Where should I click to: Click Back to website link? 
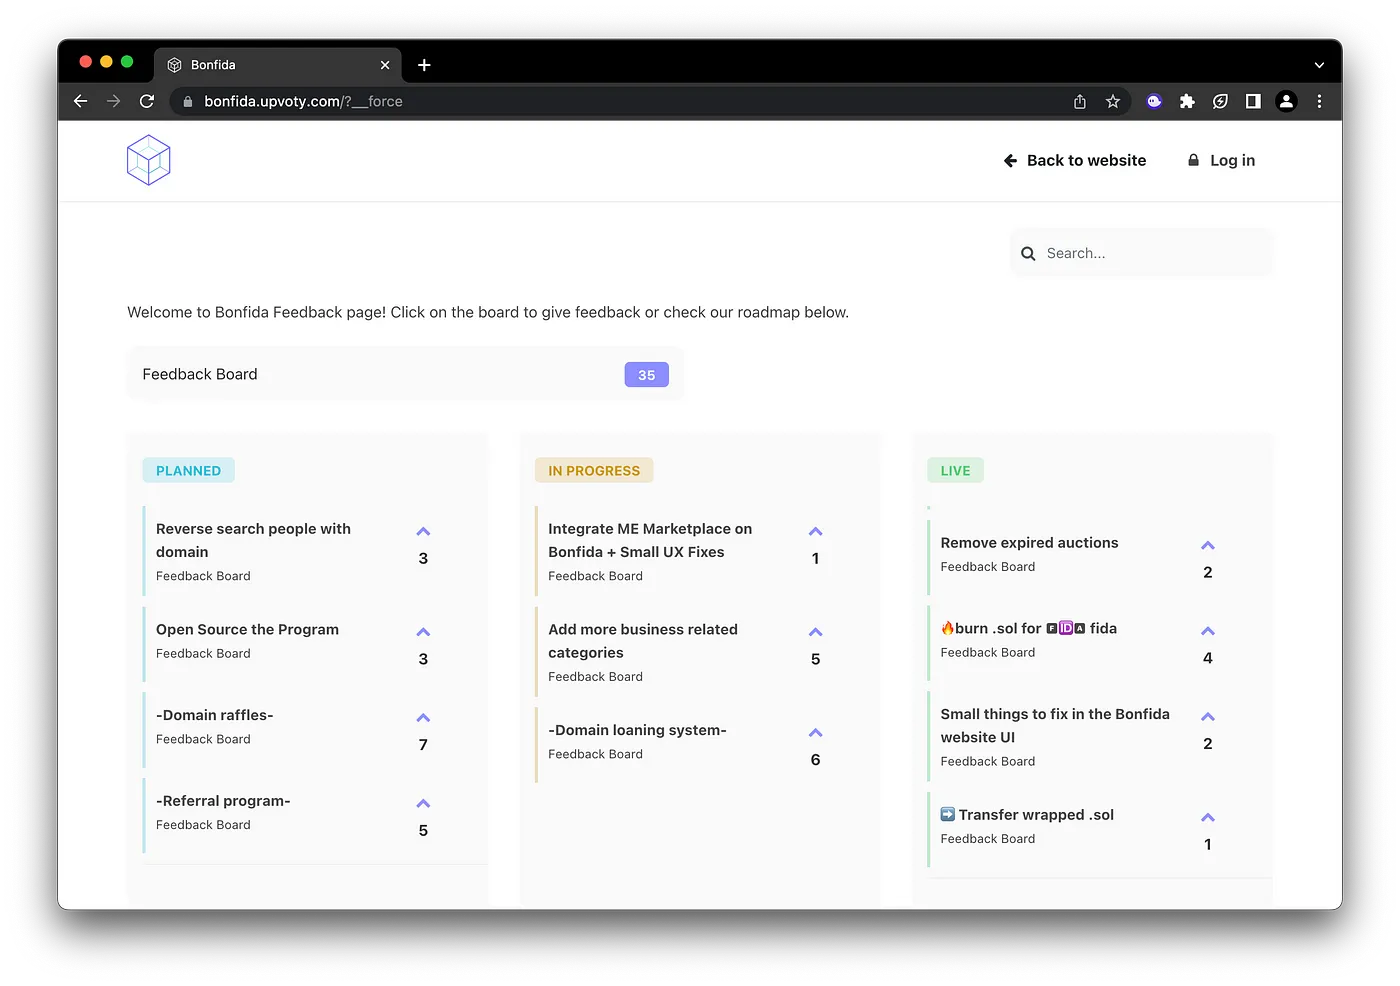click(1075, 160)
